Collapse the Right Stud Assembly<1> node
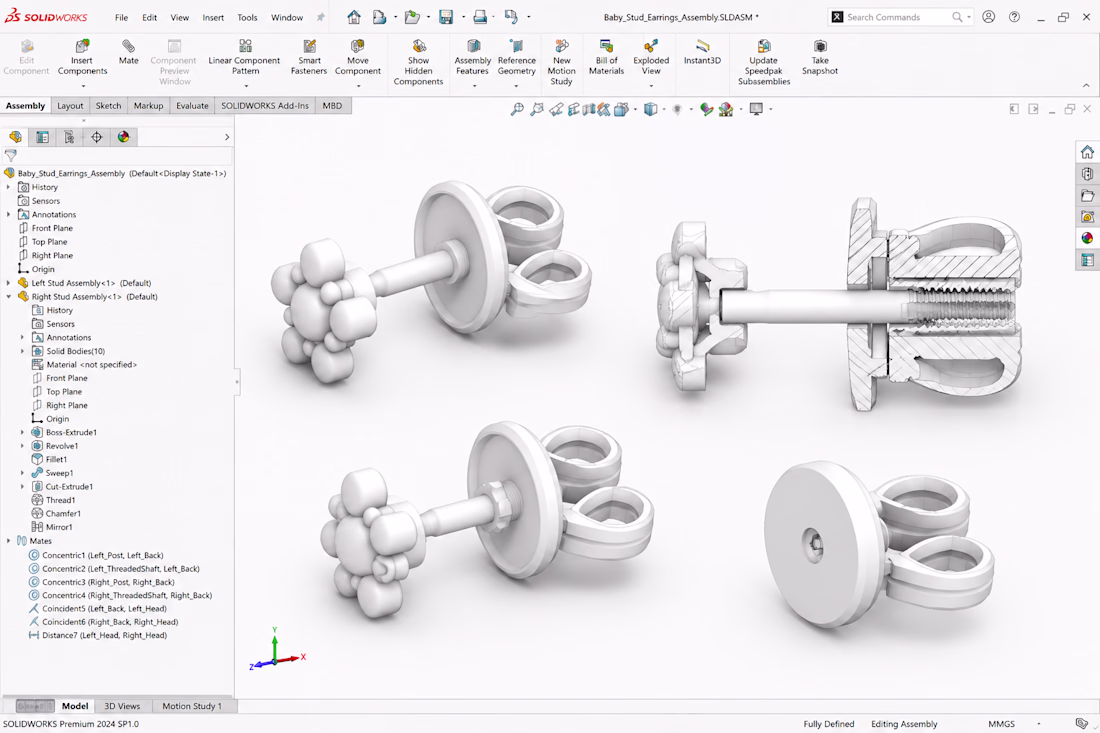Image resolution: width=1100 pixels, height=733 pixels. click(x=8, y=297)
